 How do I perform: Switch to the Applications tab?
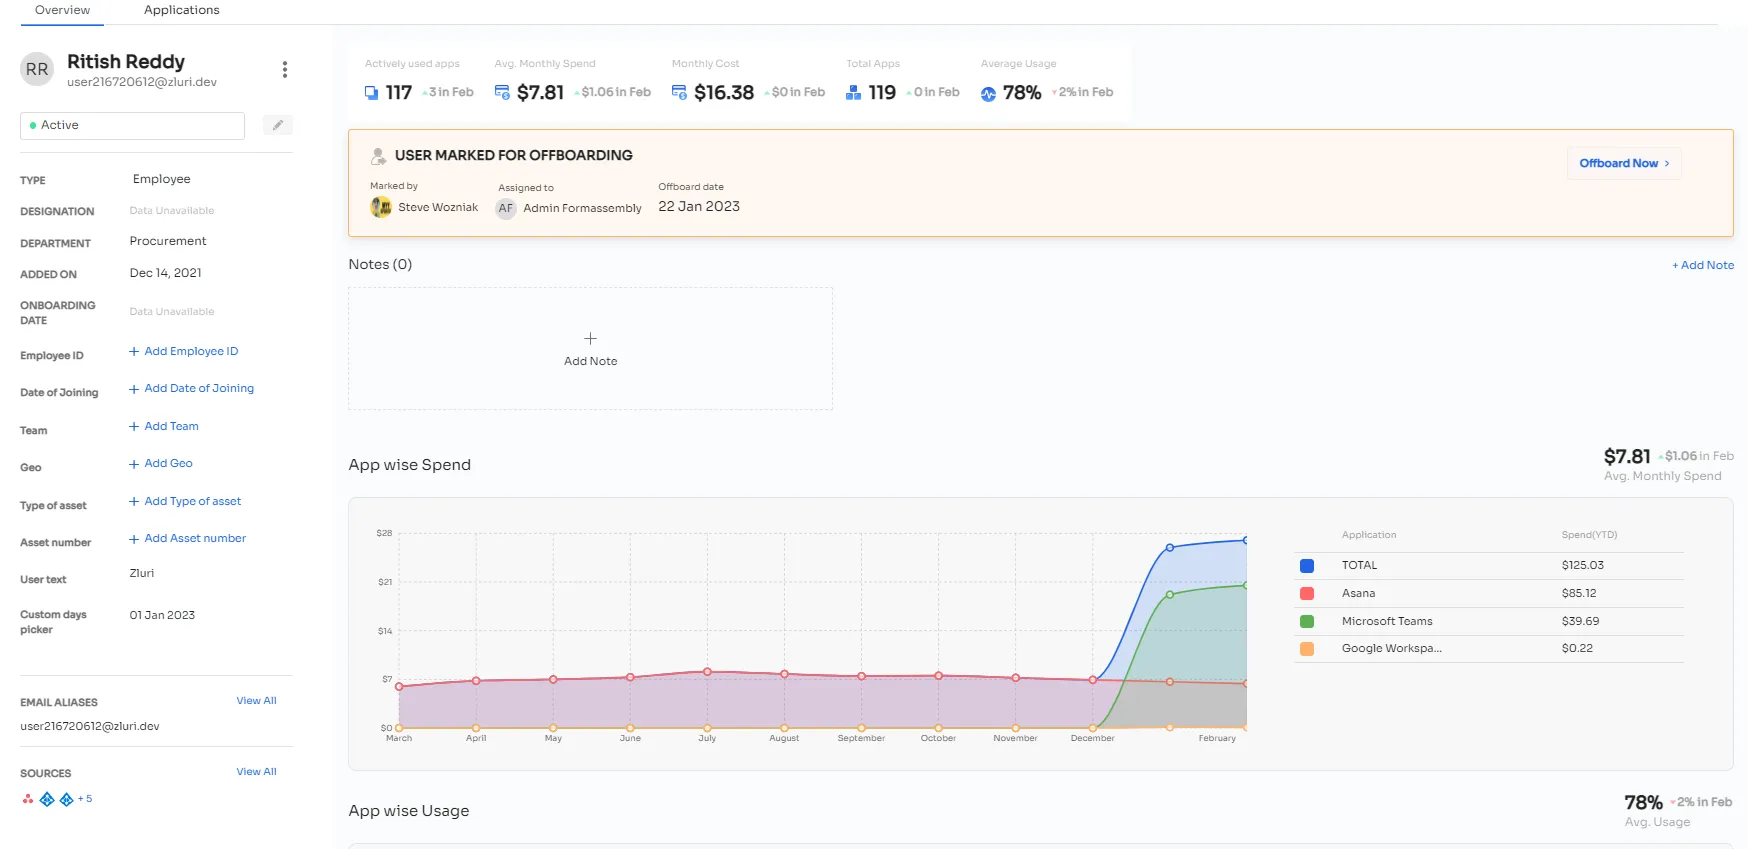coord(181,10)
